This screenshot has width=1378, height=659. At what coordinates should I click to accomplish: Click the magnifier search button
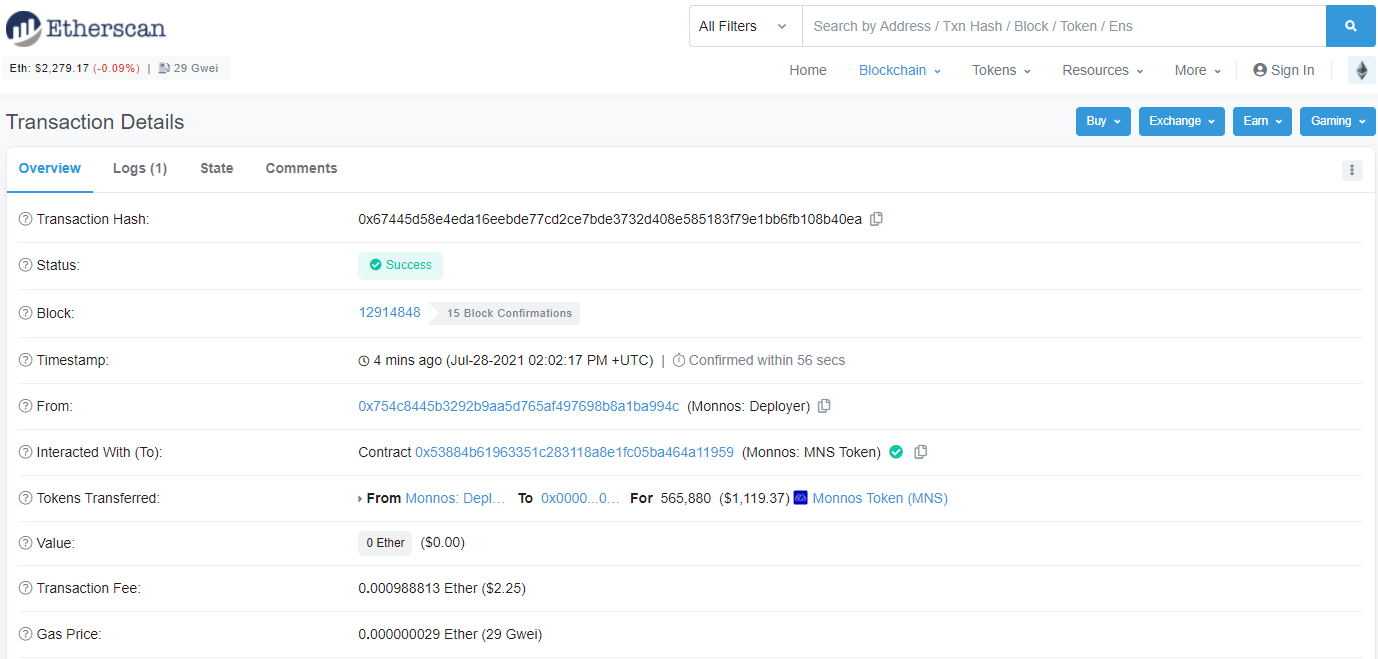point(1351,26)
